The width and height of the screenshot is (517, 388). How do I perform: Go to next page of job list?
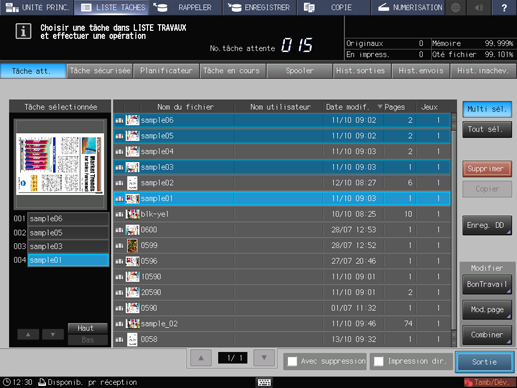coord(264,358)
